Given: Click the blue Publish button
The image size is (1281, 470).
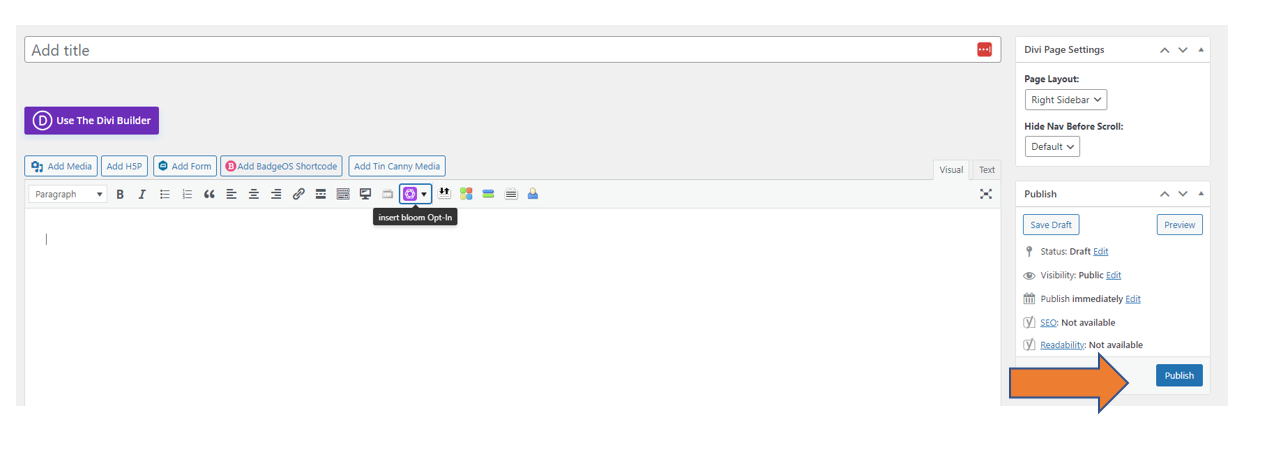Looking at the screenshot, I should tap(1179, 375).
